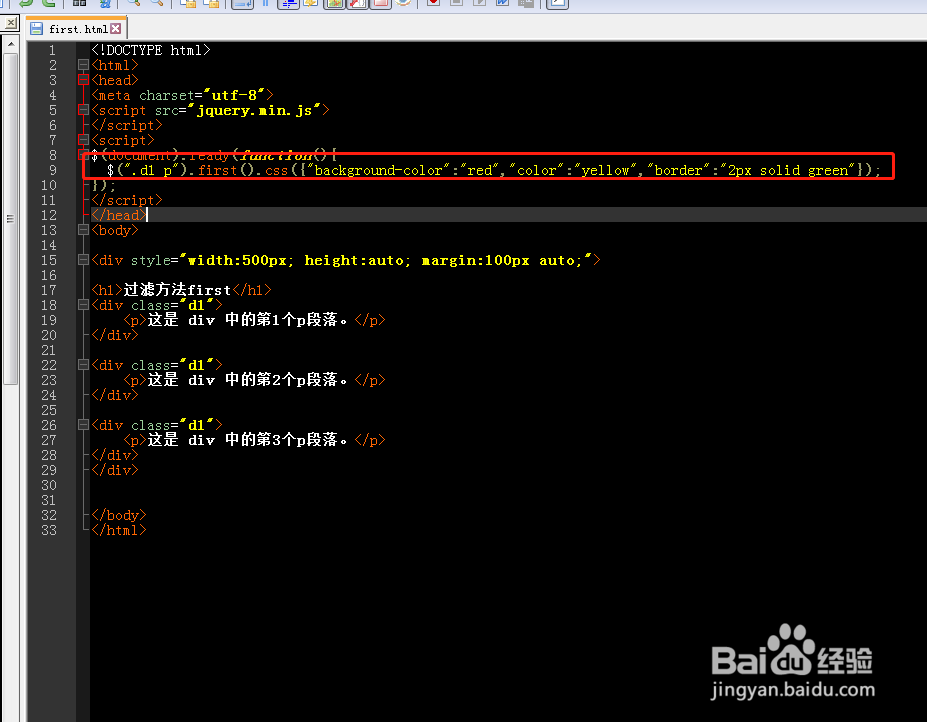The height and width of the screenshot is (722, 927).
Task: Collapse the jquery script fold marker on line 5
Action: click(x=83, y=110)
